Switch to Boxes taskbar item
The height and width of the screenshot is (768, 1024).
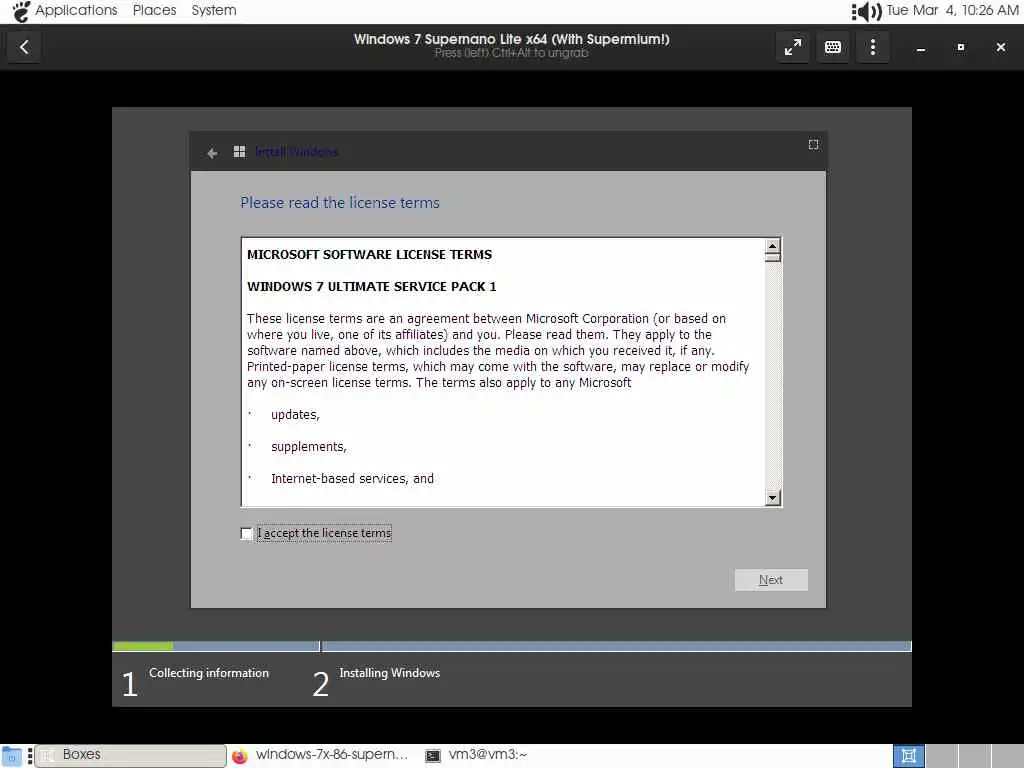(131, 755)
